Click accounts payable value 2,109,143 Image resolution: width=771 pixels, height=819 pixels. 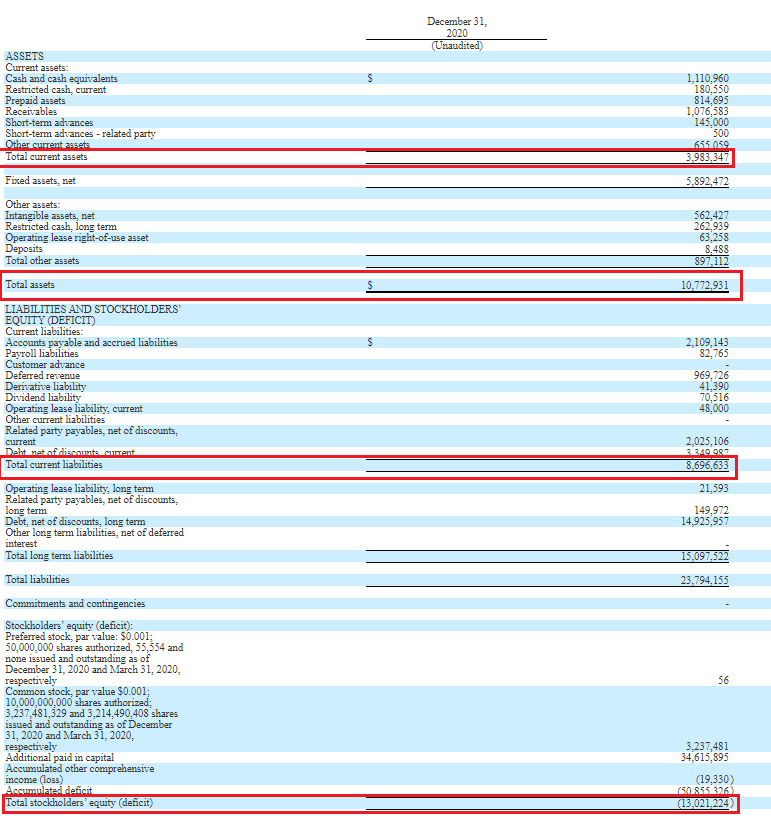click(707, 342)
